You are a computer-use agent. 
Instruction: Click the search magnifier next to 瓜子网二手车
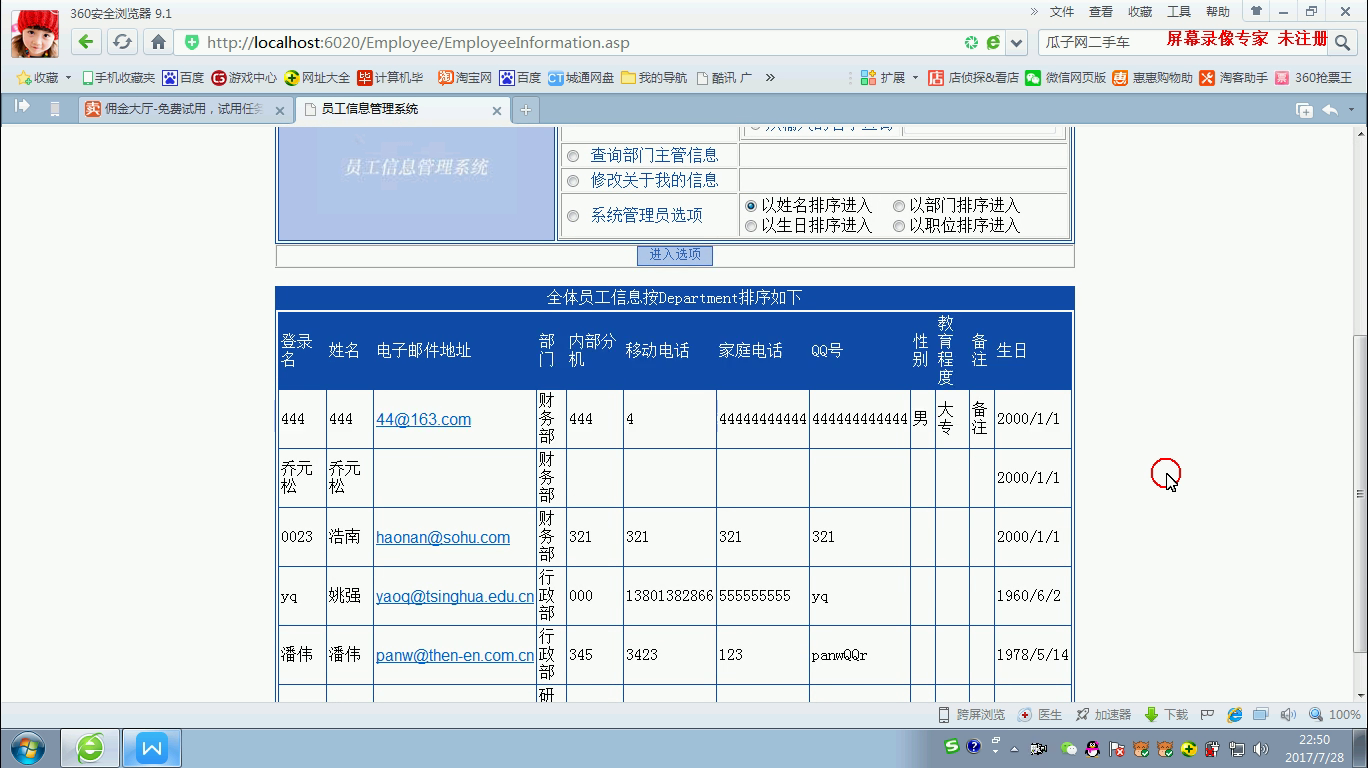pyautogui.click(x=1343, y=42)
